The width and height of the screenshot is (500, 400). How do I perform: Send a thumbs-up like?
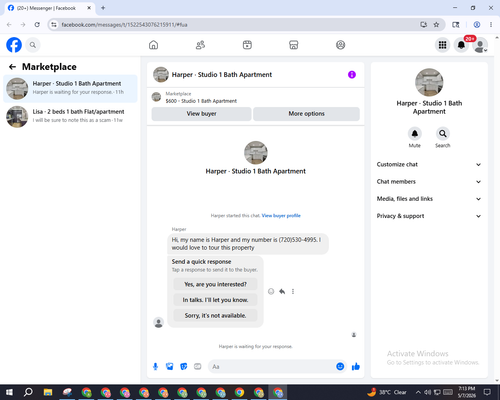[356, 367]
